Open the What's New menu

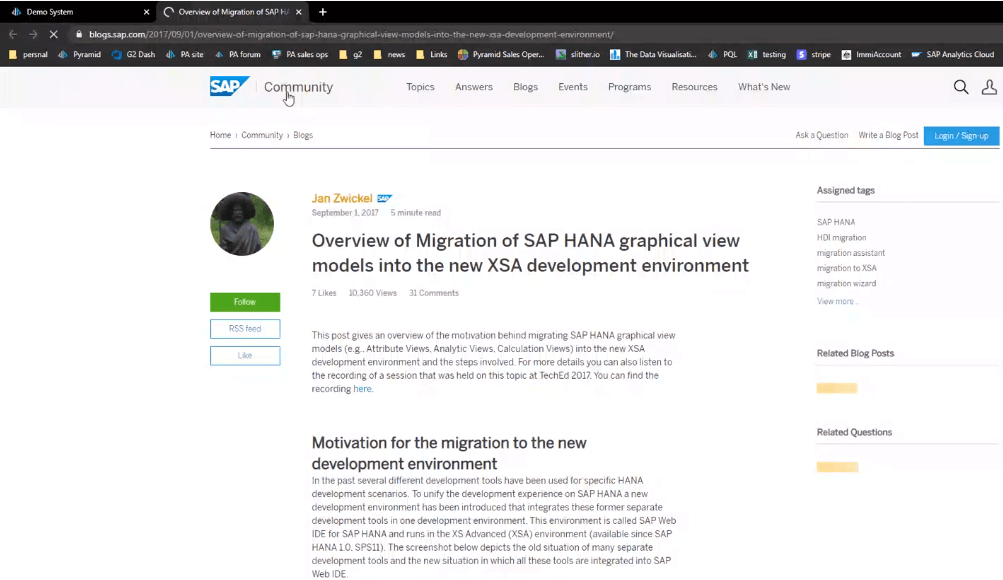764,87
